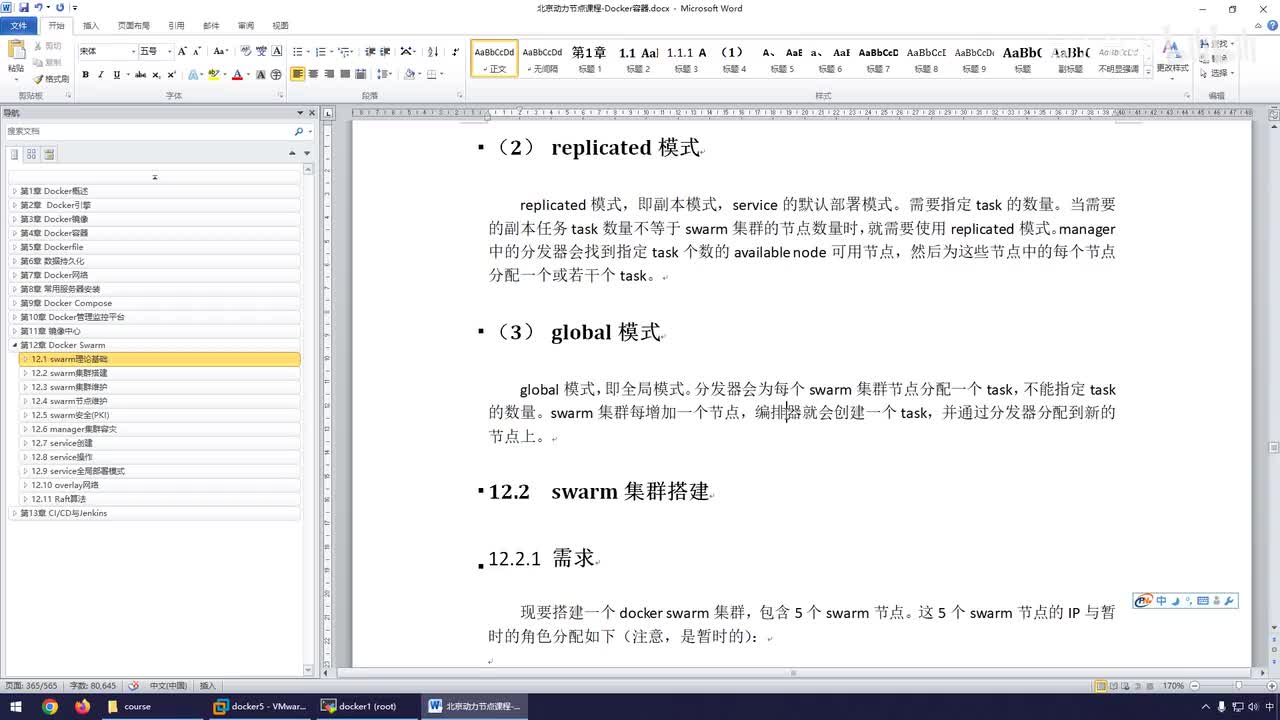1280x720 pixels.
Task: Click the Shrink Font icon
Action: [x=197, y=51]
